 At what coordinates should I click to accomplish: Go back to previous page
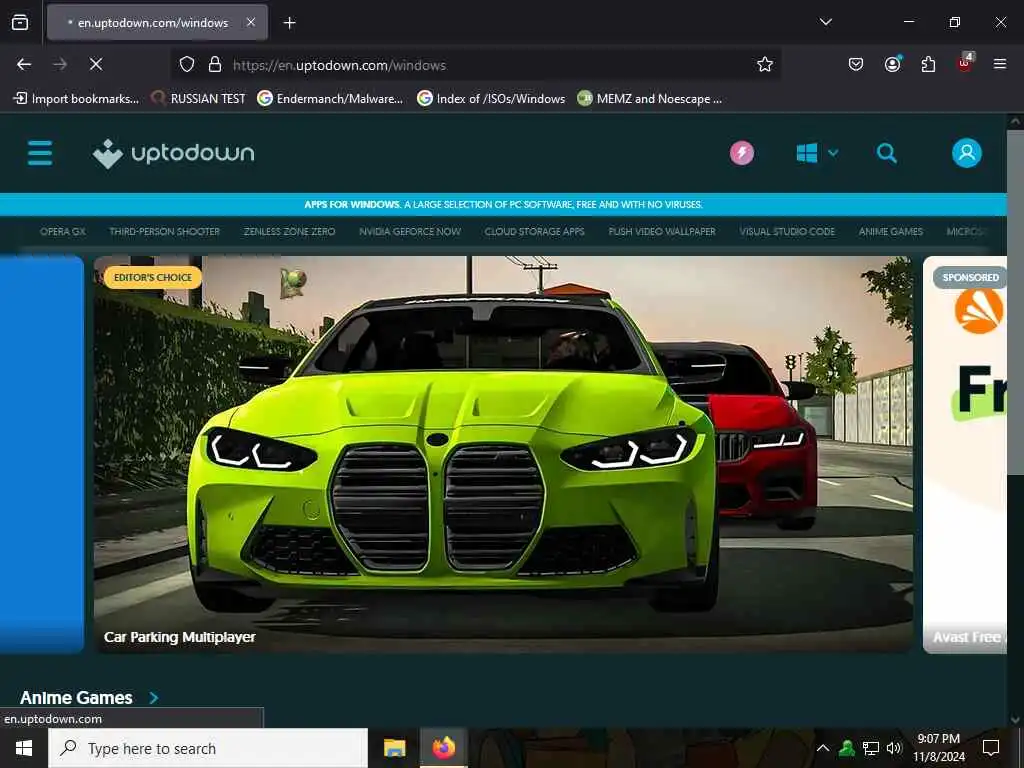[24, 64]
